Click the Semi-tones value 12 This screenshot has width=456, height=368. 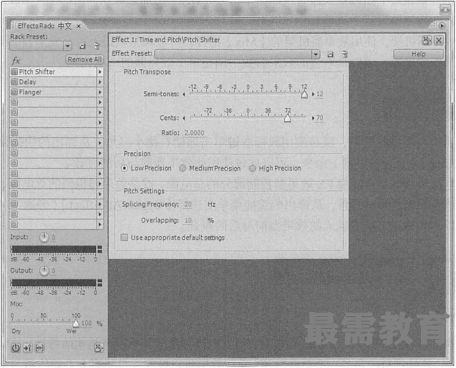click(320, 94)
